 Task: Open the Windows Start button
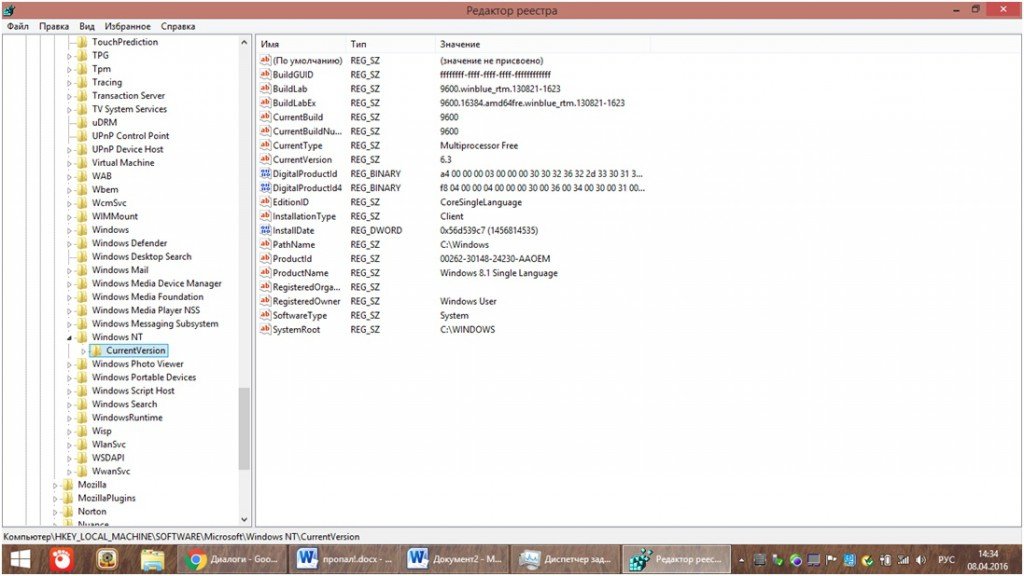point(21,560)
